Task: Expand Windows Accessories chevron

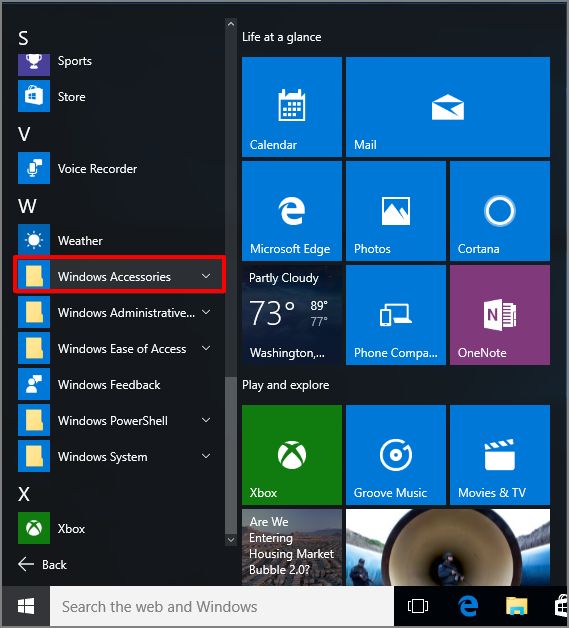Action: point(206,276)
